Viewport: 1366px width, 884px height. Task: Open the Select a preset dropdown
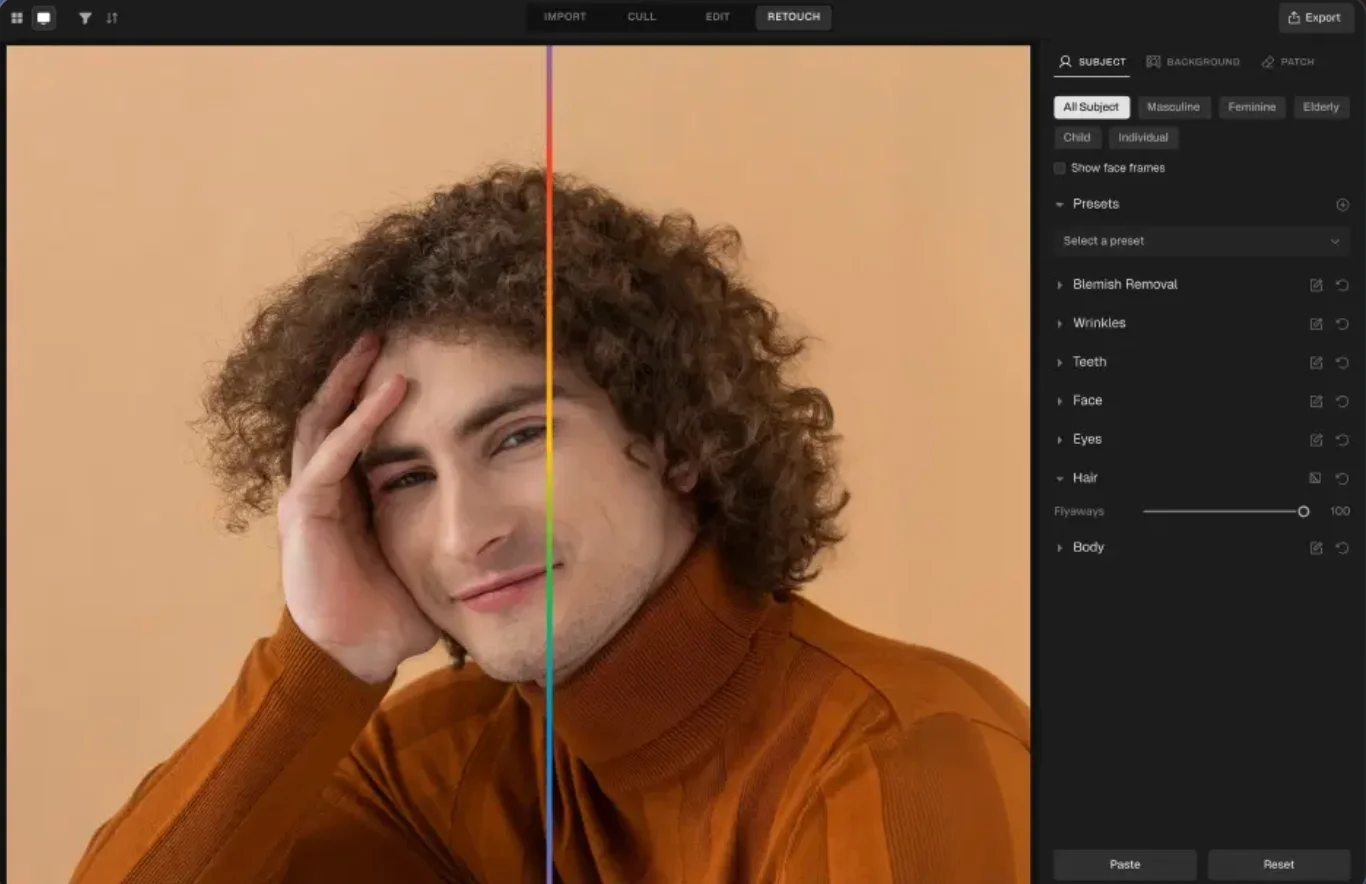(1201, 241)
